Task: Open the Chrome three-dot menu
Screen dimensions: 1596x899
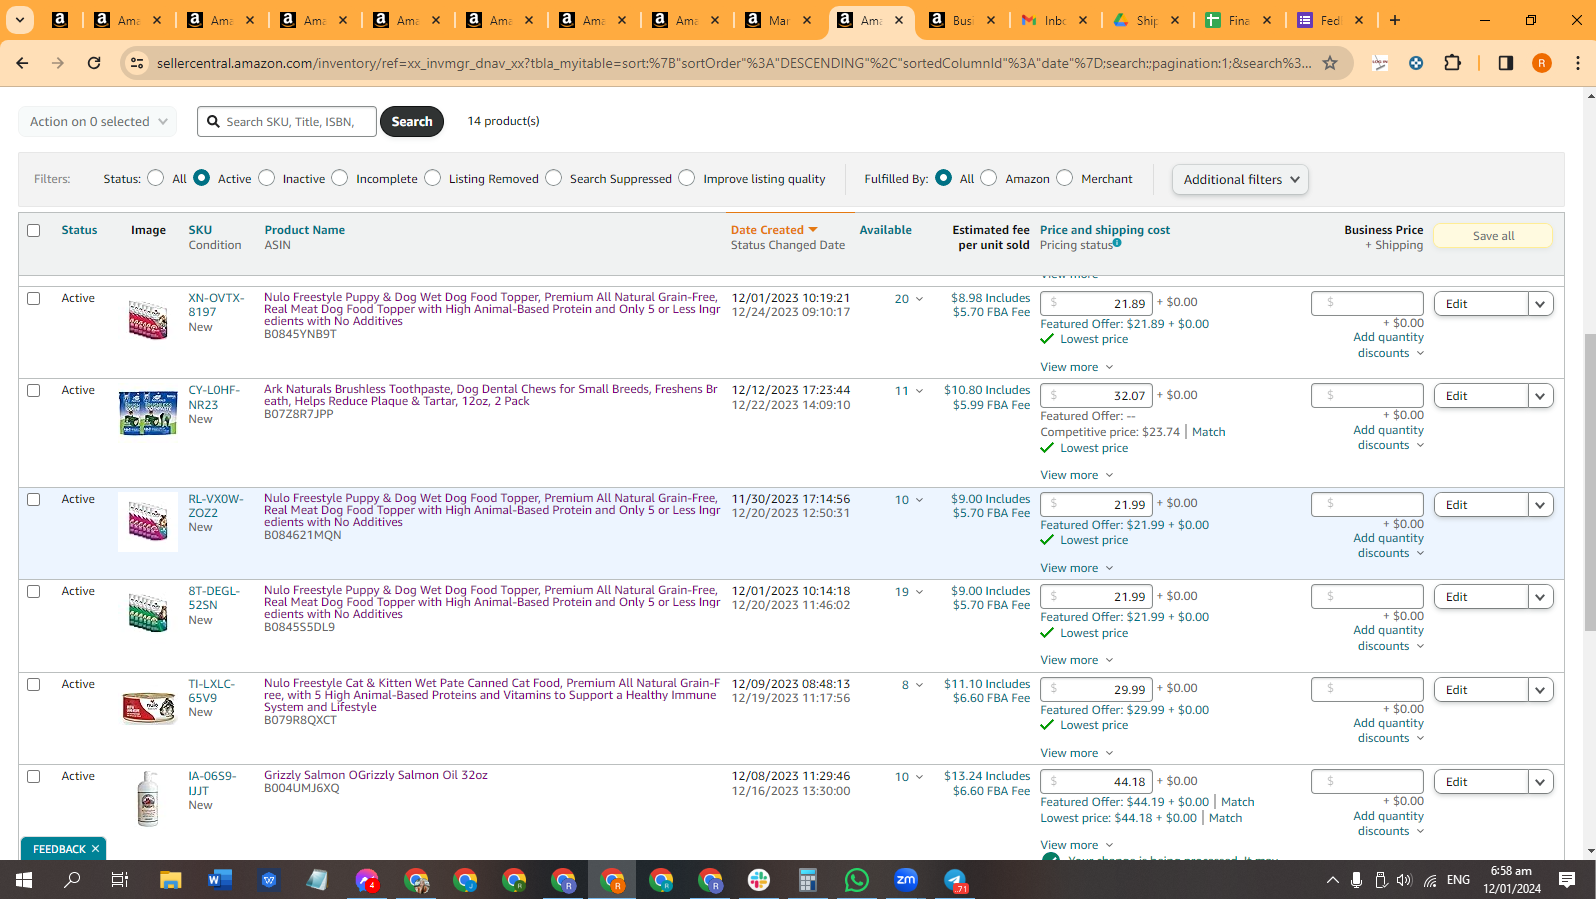Action: (x=1578, y=63)
